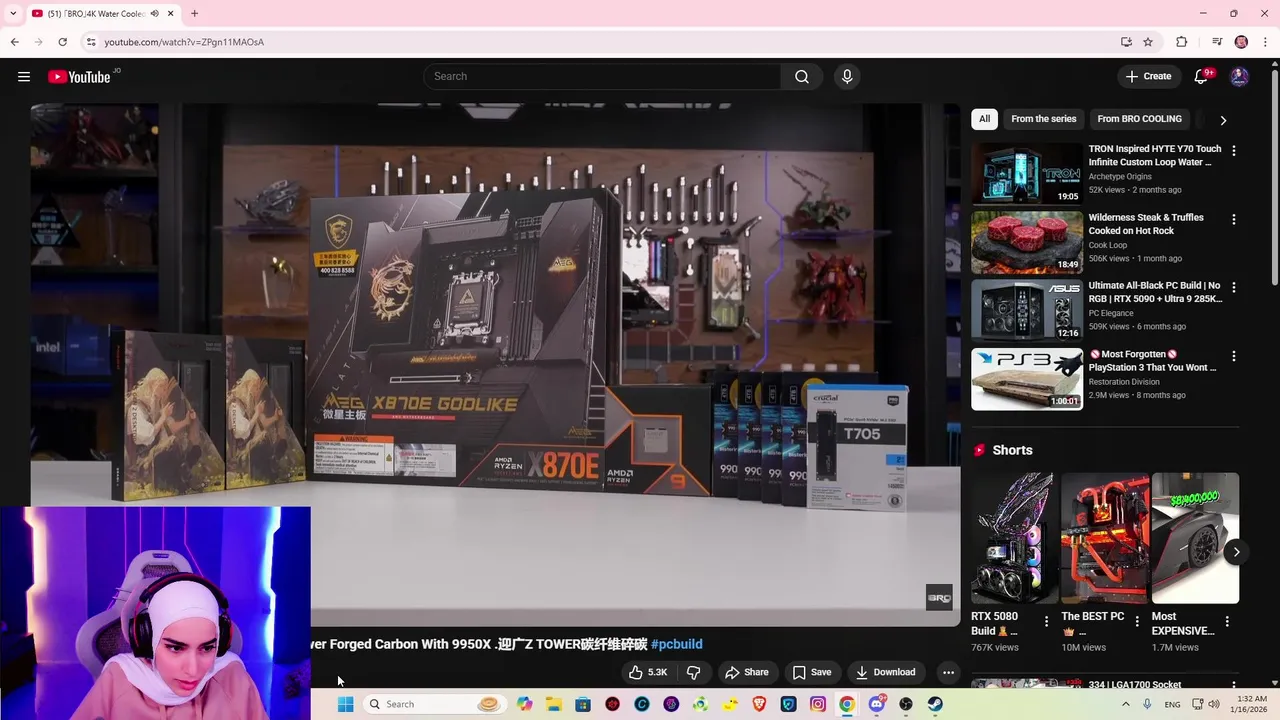Open options menu for All-Black PC Build
The height and width of the screenshot is (720, 1280).
1233,288
